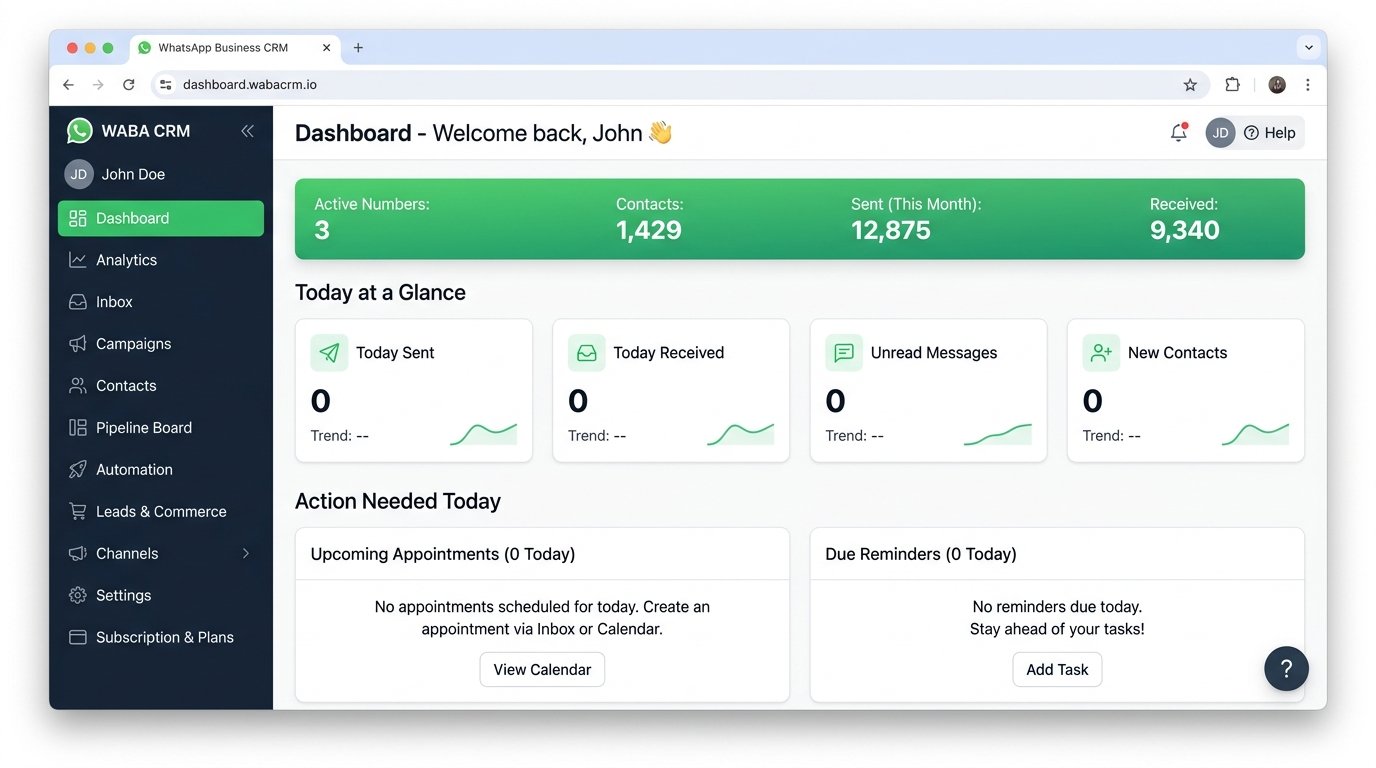The width and height of the screenshot is (1376, 768).
Task: Select the WhatsApp Business CRM browser tab
Action: pyautogui.click(x=236, y=47)
